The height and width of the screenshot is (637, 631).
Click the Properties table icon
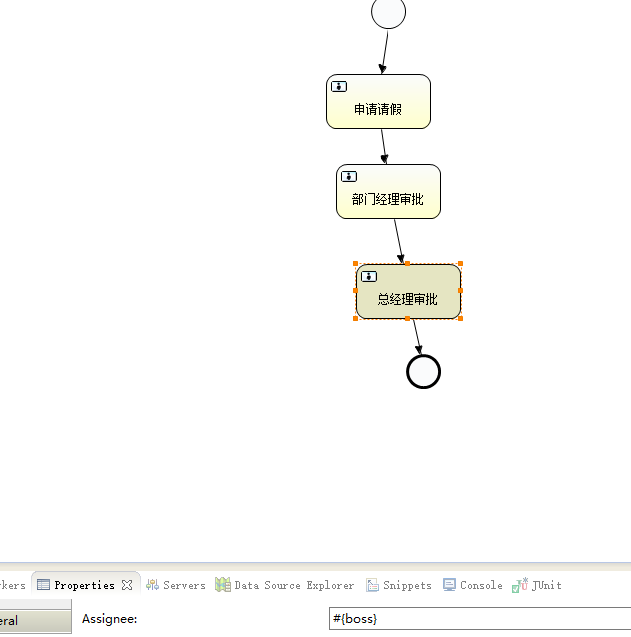[x=43, y=585]
